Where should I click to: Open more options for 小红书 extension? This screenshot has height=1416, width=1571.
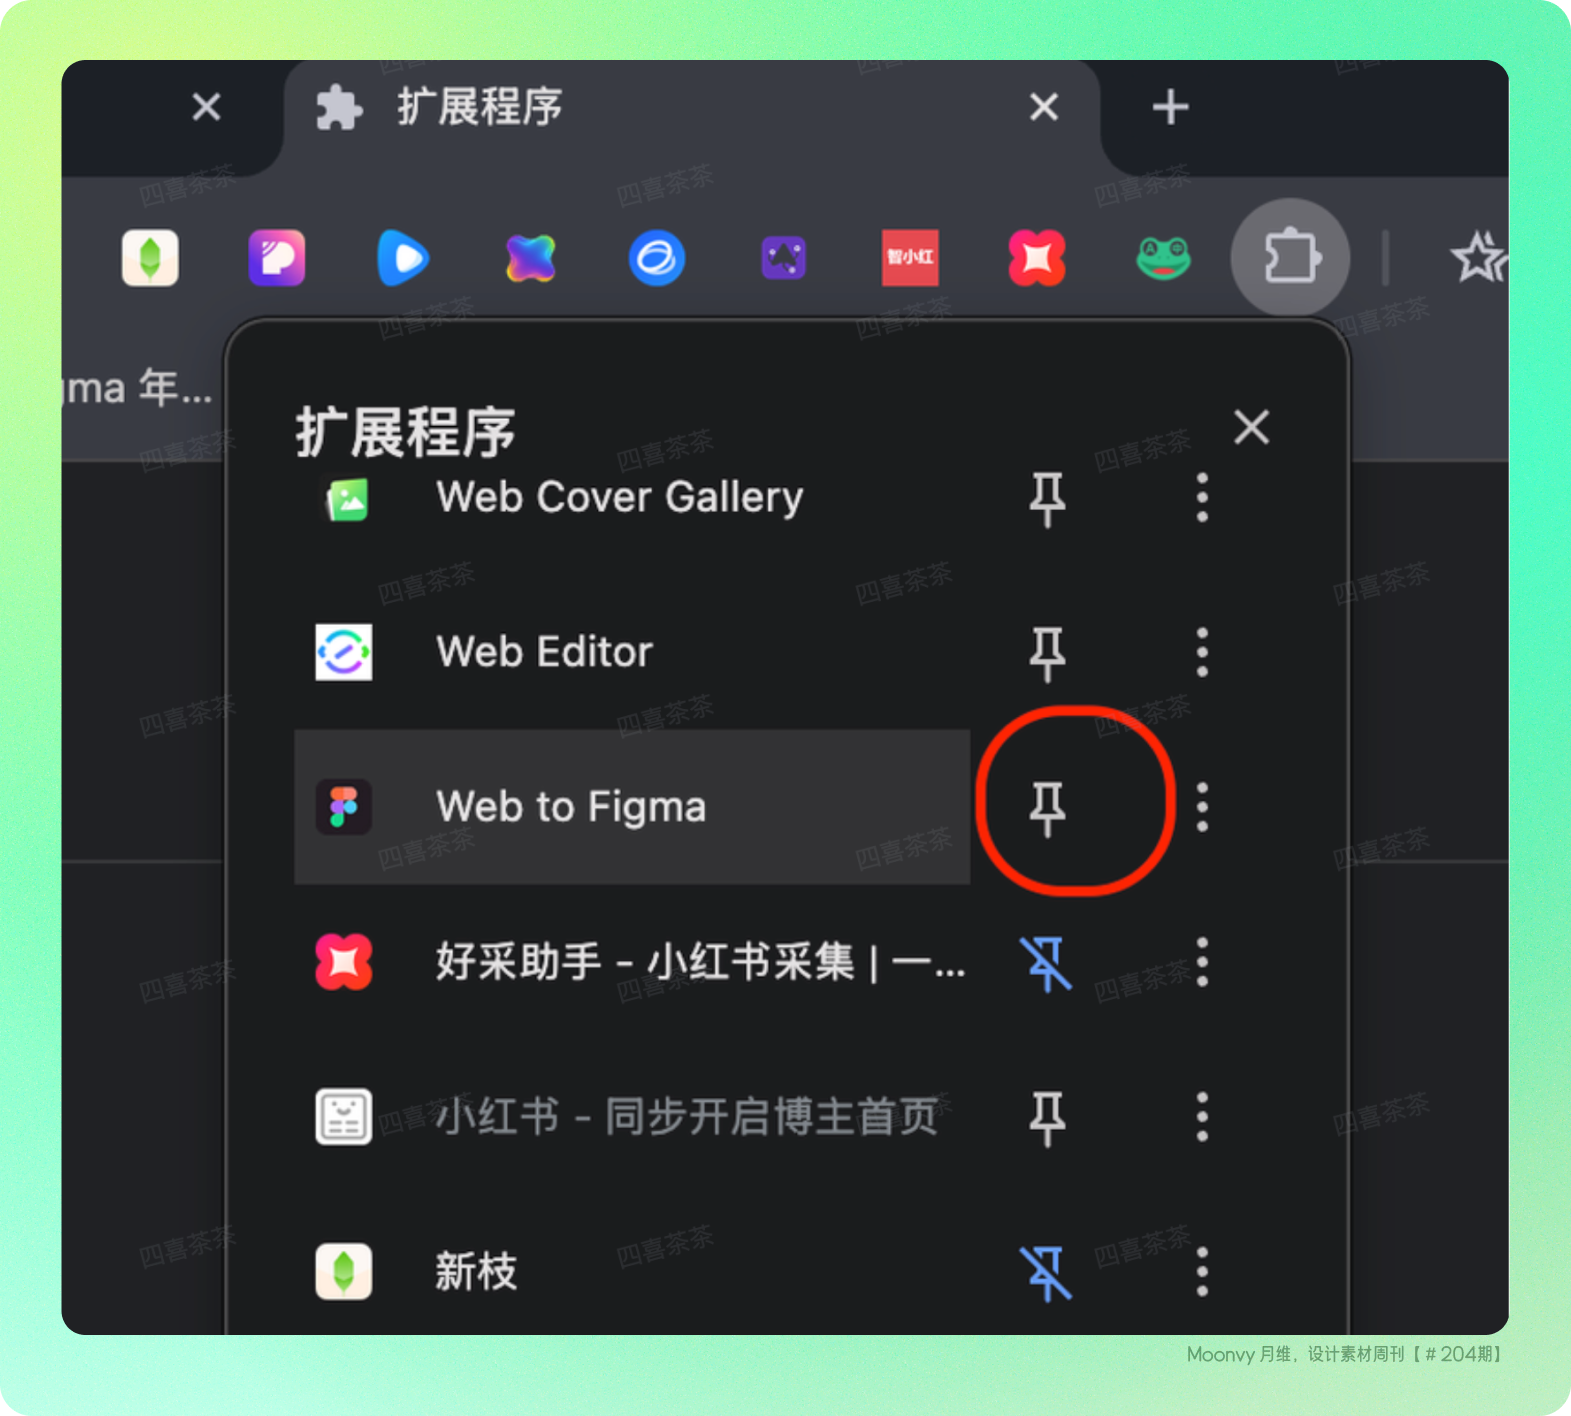[x=1202, y=1117]
